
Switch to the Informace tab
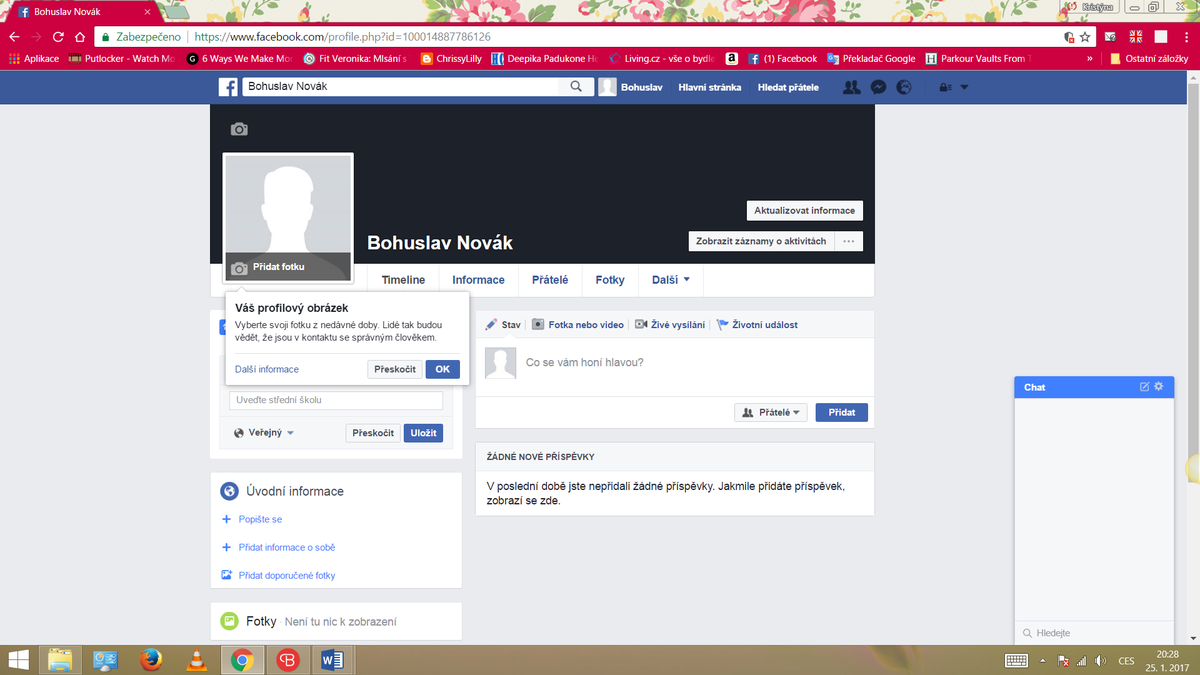pyautogui.click(x=478, y=280)
